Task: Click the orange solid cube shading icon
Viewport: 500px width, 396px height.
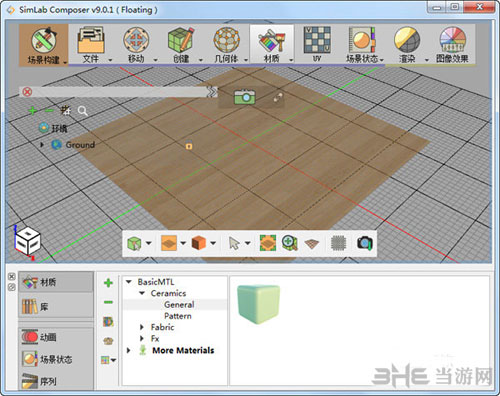Action: 199,243
